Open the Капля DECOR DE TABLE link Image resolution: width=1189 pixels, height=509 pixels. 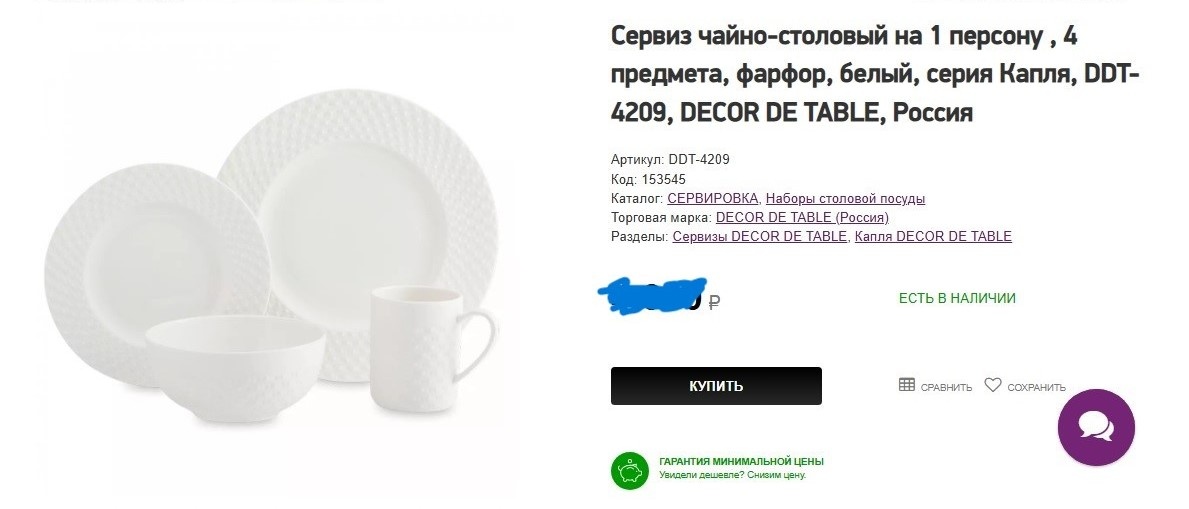point(933,237)
